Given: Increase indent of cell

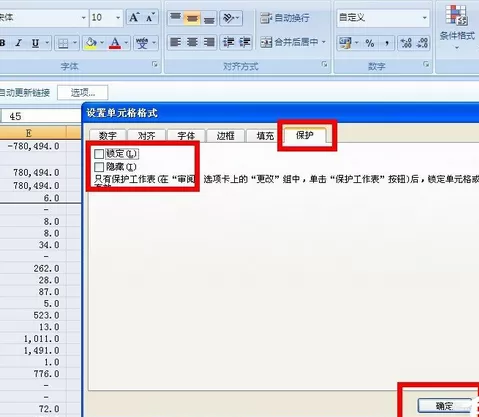Looking at the screenshot, I should [x=245, y=42].
